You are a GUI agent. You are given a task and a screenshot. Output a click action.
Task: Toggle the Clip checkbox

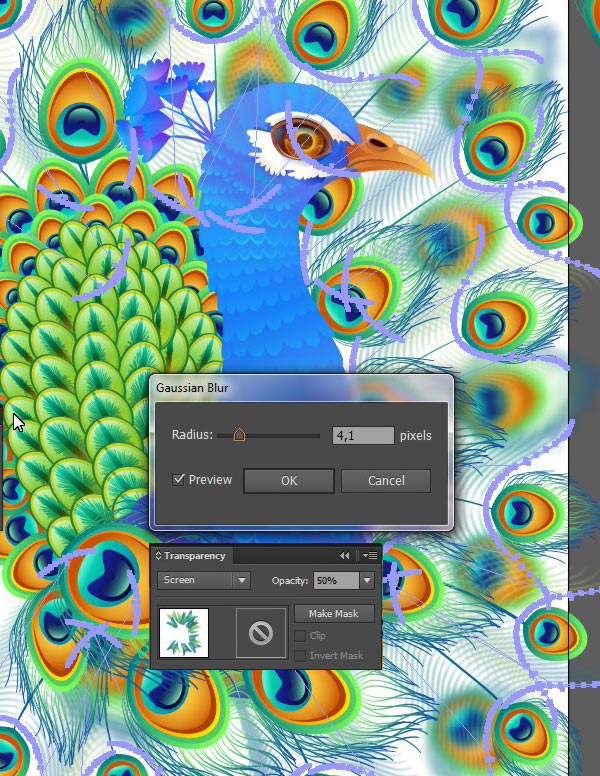[300, 635]
